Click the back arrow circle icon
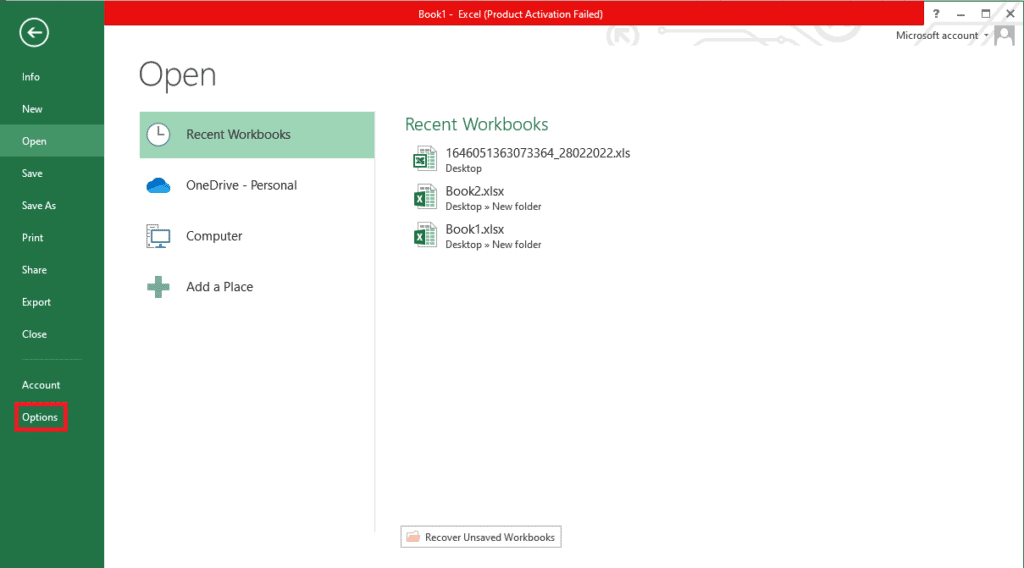 (x=34, y=33)
